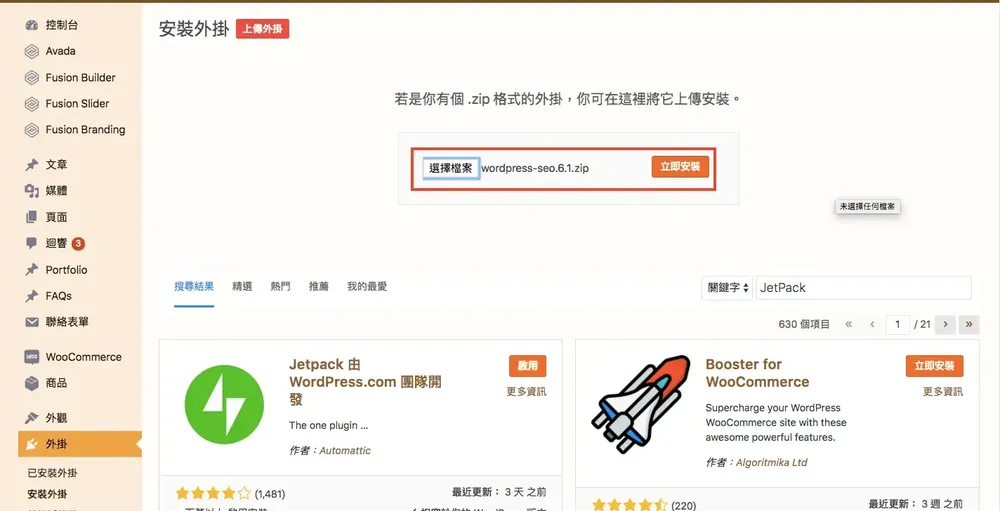
Task: Click the 文章 pin icon
Action: (31, 165)
